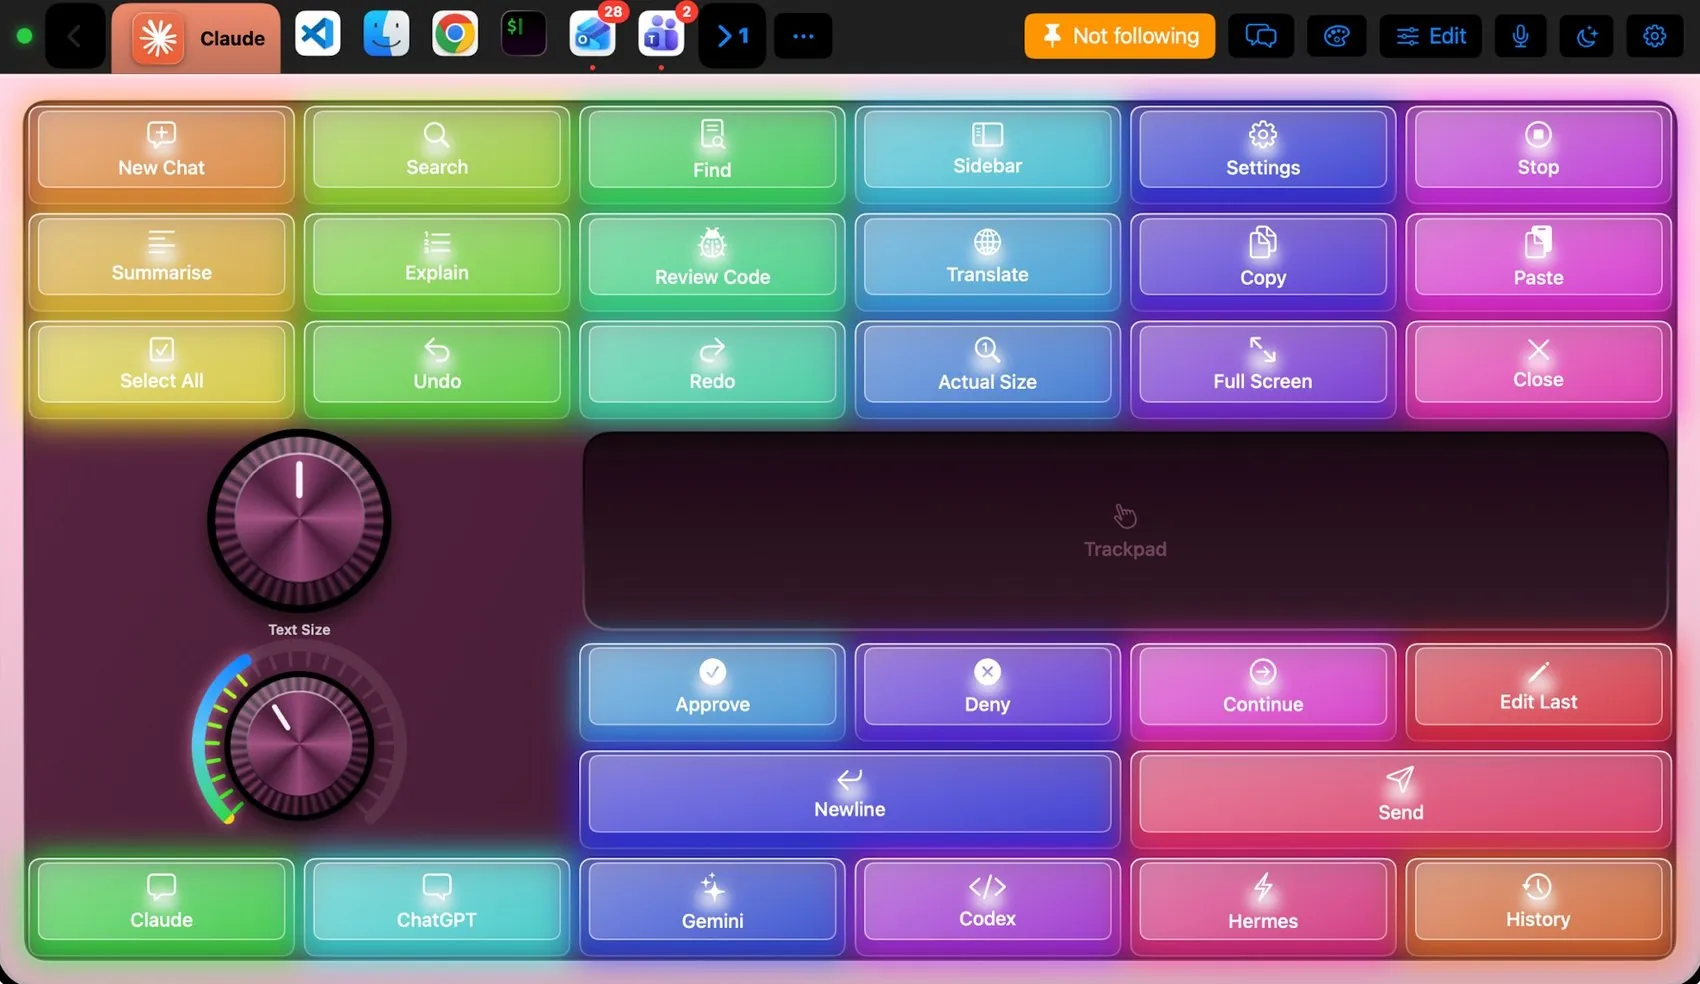Click the lower dial with colored arc
Screen dimensions: 1700x984
tap(299, 746)
